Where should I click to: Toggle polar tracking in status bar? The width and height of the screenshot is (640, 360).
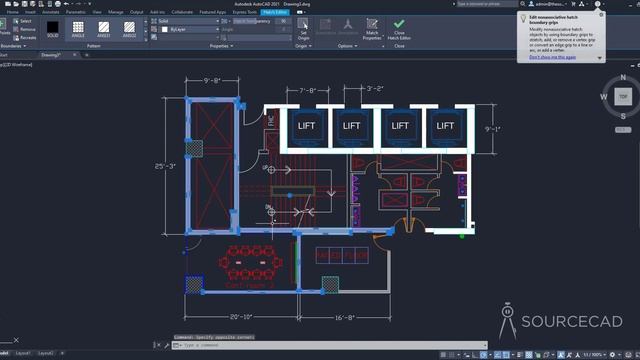coord(483,355)
